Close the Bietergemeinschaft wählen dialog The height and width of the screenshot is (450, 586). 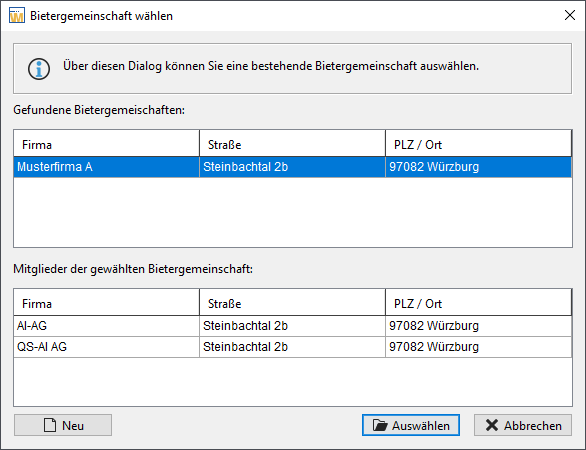pyautogui.click(x=570, y=15)
